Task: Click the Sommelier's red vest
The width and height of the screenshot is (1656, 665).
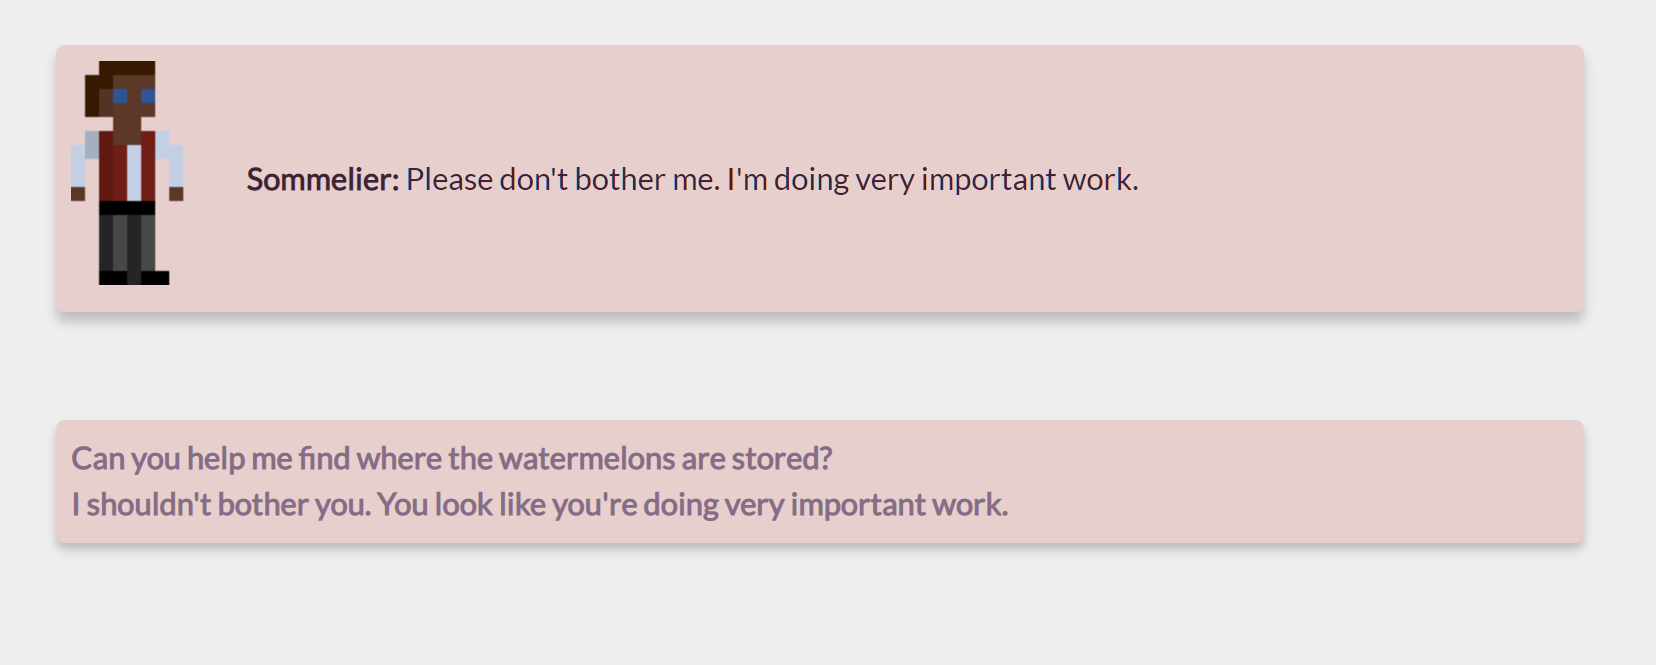Action: click(x=112, y=170)
